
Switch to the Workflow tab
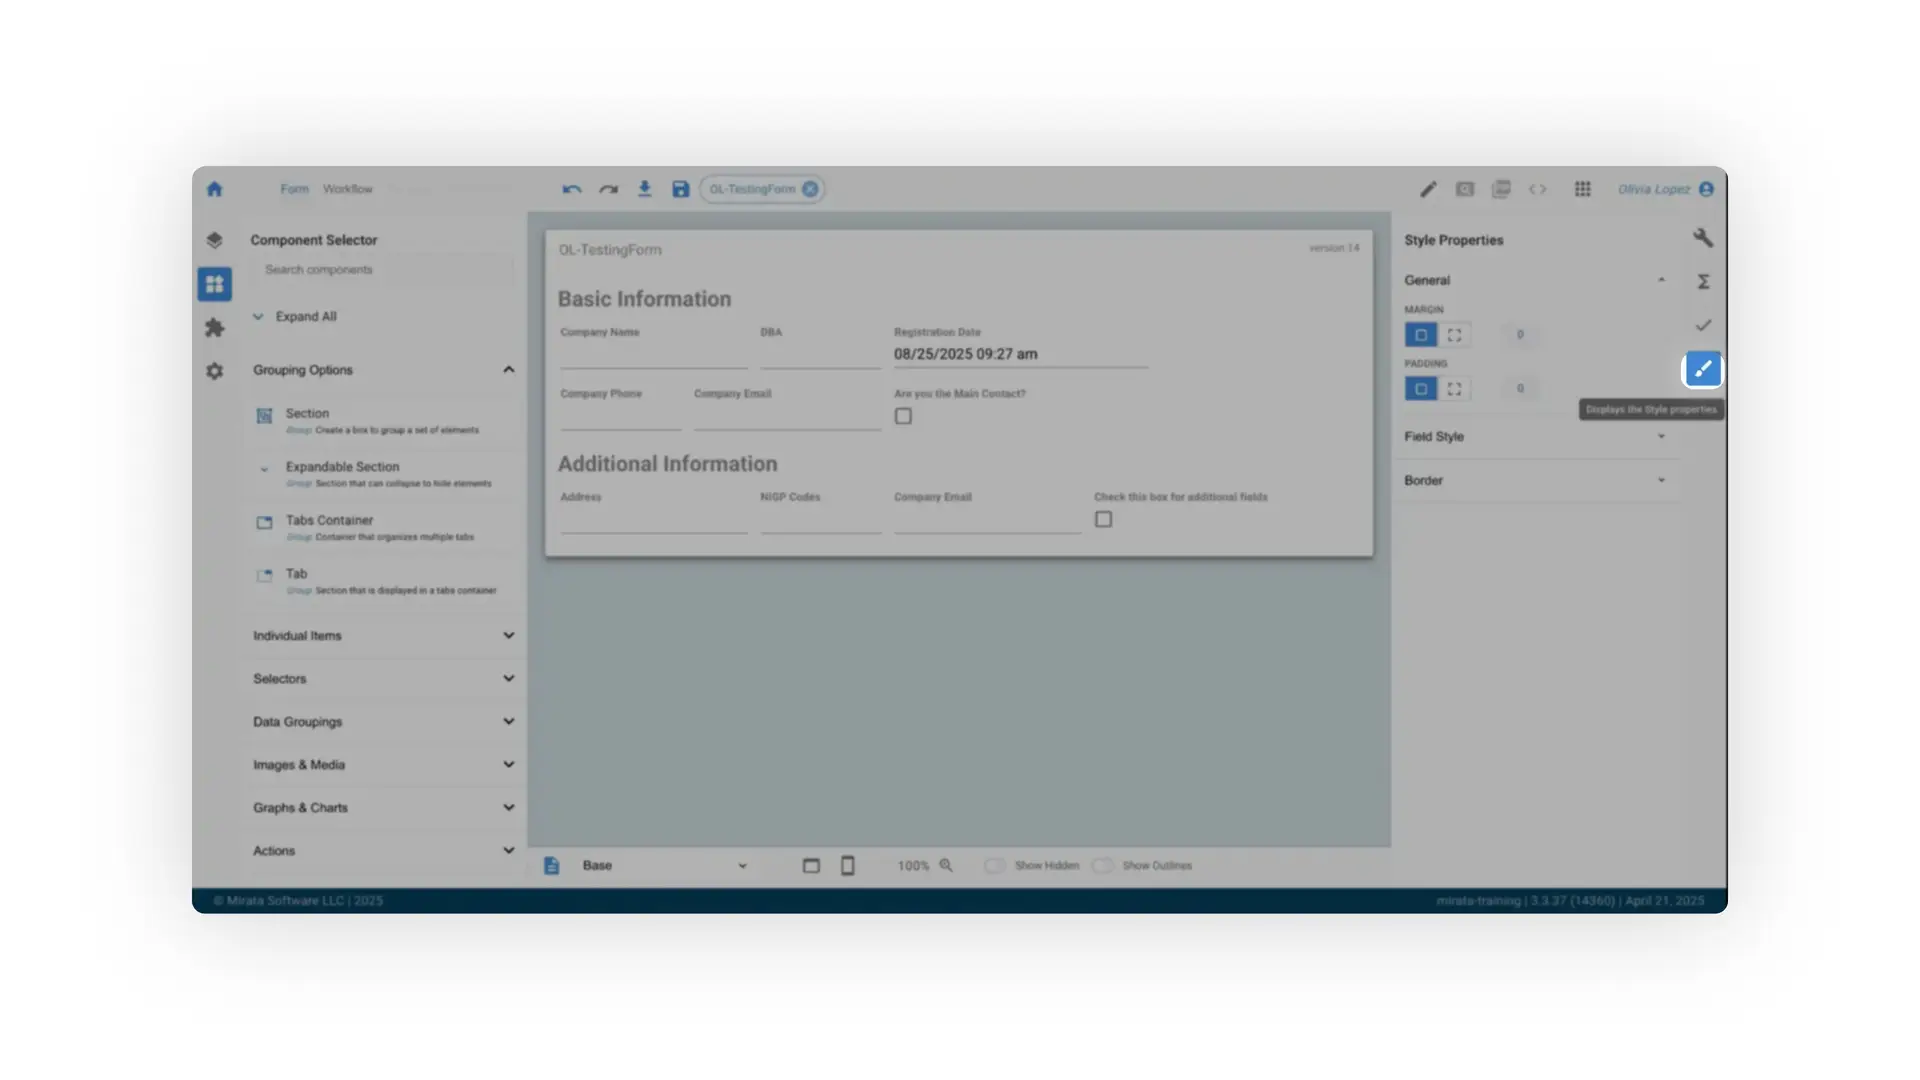(x=347, y=188)
